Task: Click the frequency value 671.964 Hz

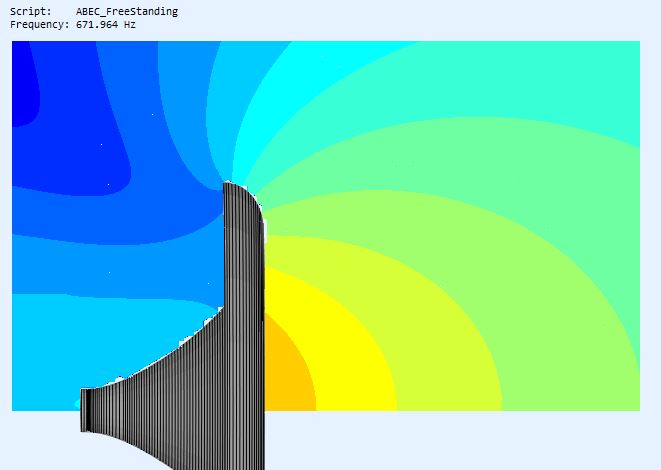Action: (x=106, y=25)
